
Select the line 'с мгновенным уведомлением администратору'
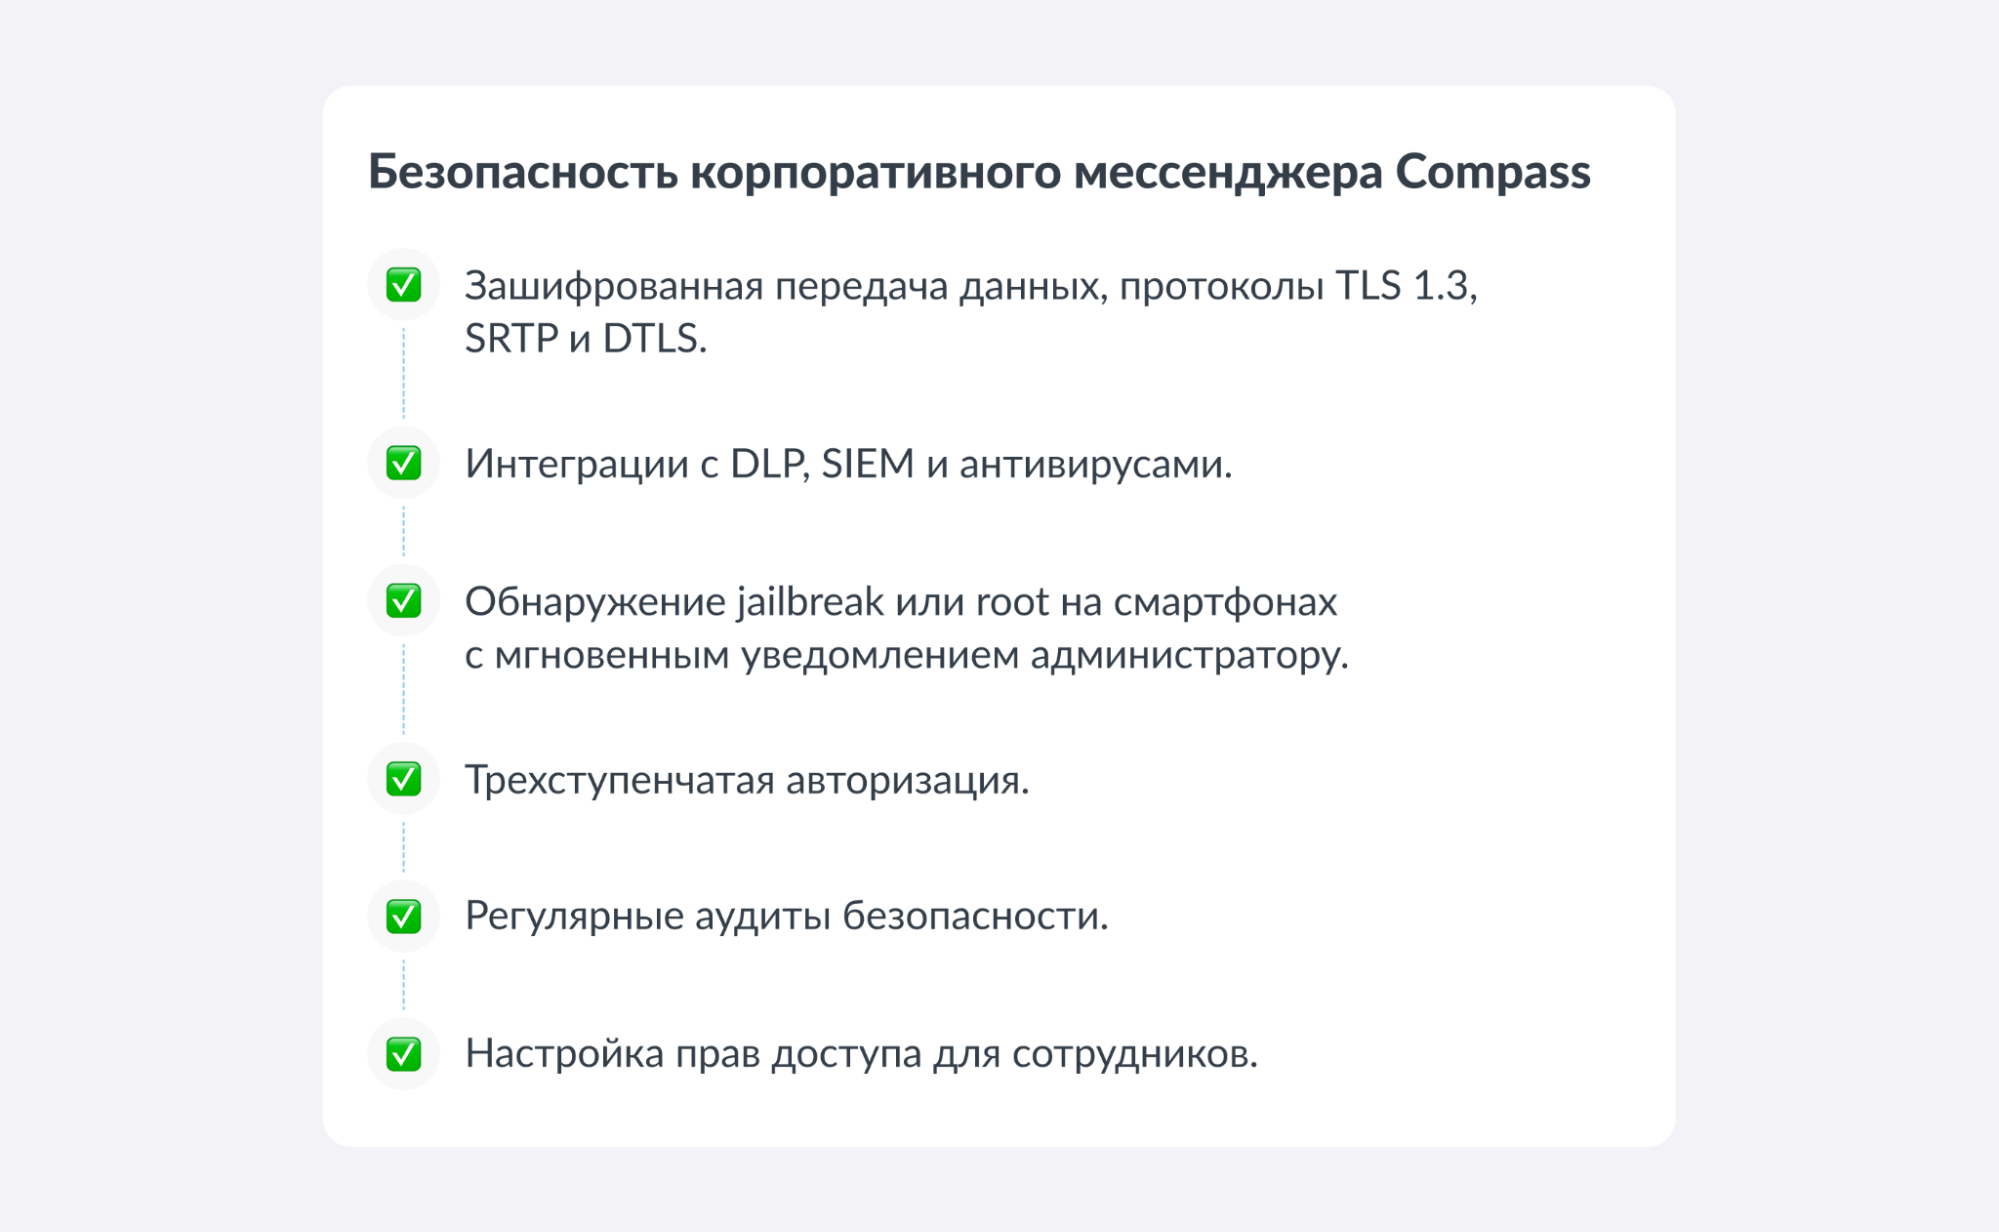point(906,655)
